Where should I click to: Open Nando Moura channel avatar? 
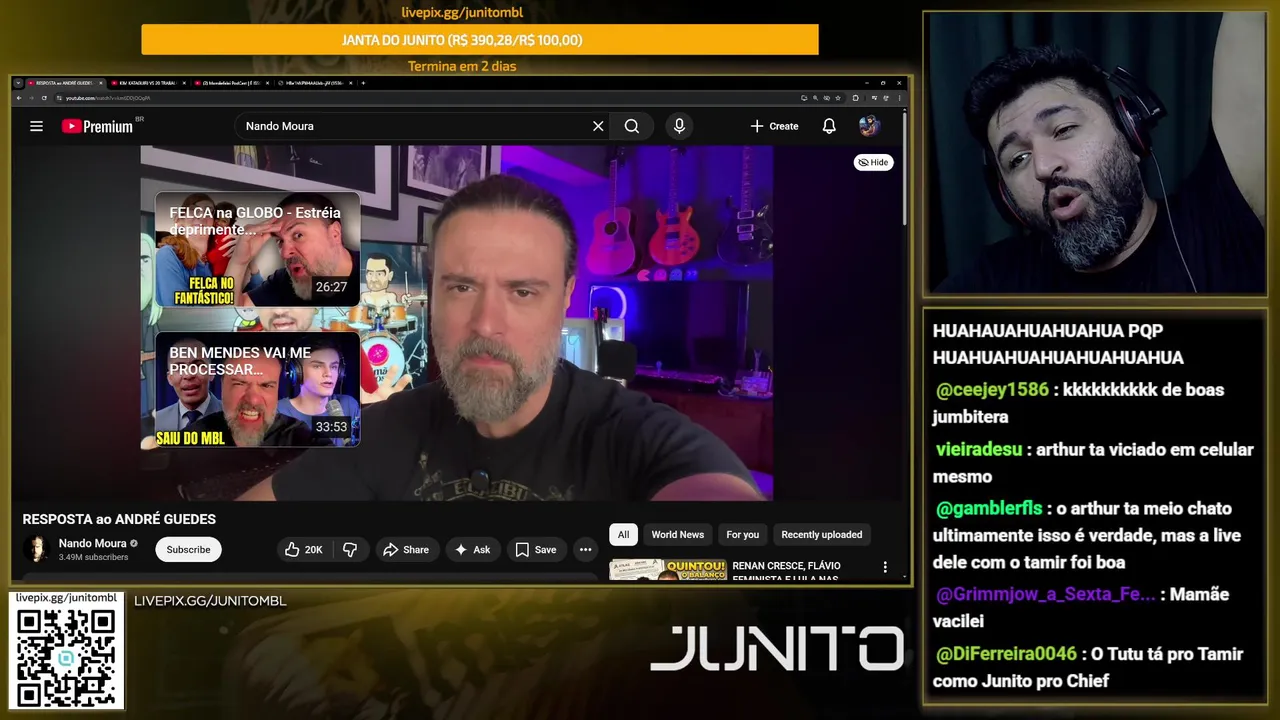tap(38, 549)
